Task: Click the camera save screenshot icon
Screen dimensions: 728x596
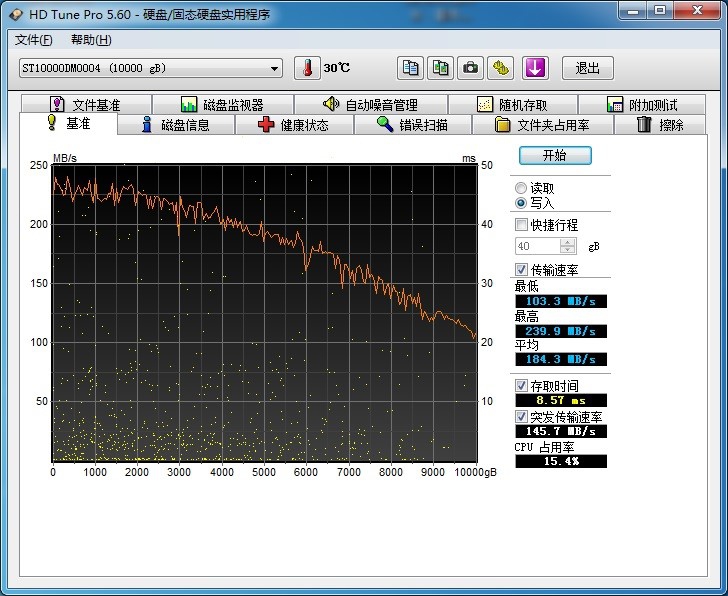Action: (x=470, y=68)
